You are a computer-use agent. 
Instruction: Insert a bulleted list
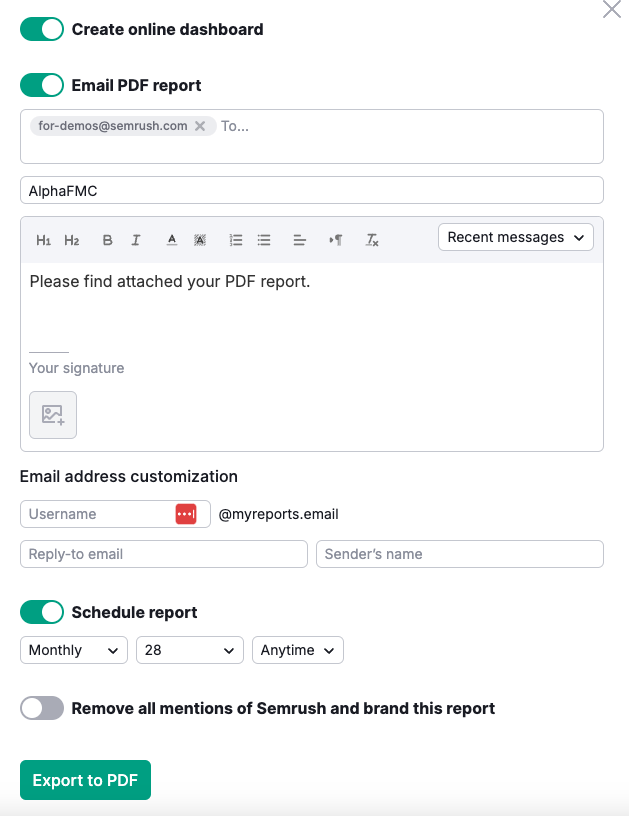(264, 240)
